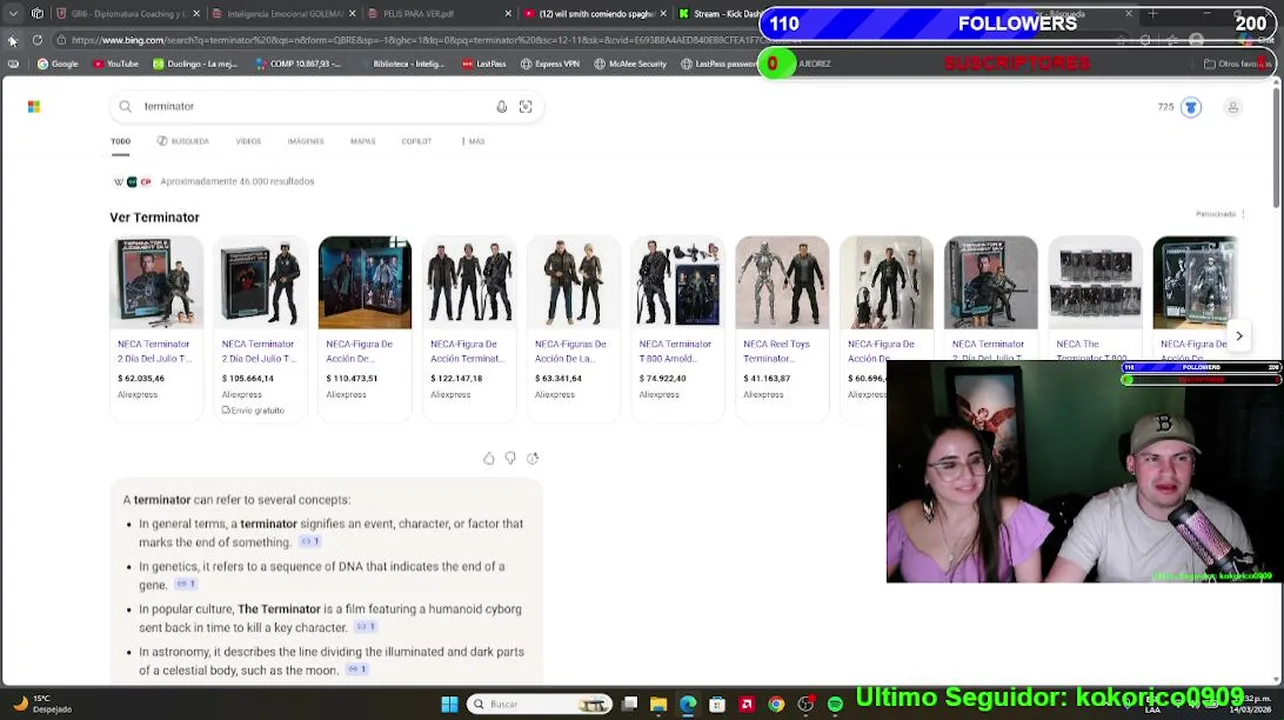The height and width of the screenshot is (720, 1284).
Task: Open OBS Studio taskbar icon with red badge
Action: pyautogui.click(x=806, y=704)
